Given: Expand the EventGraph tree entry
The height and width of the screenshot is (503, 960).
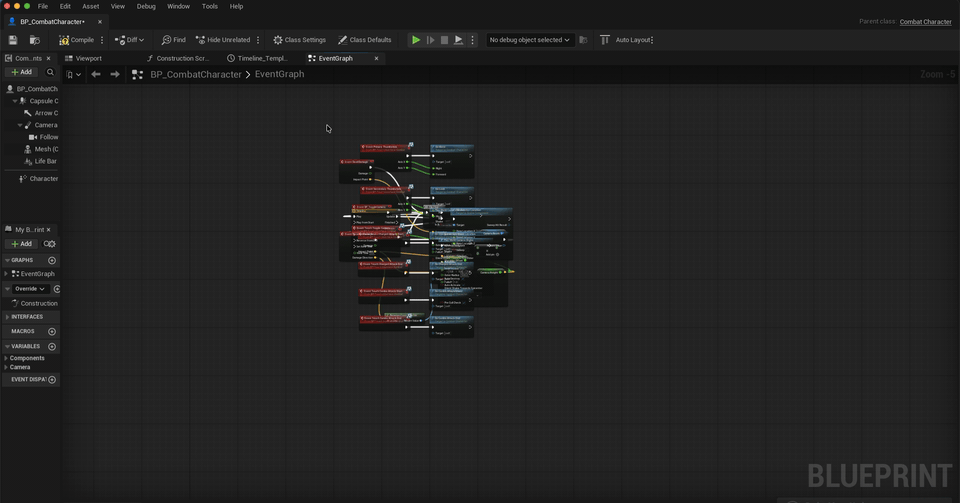Looking at the screenshot, I should [6, 274].
